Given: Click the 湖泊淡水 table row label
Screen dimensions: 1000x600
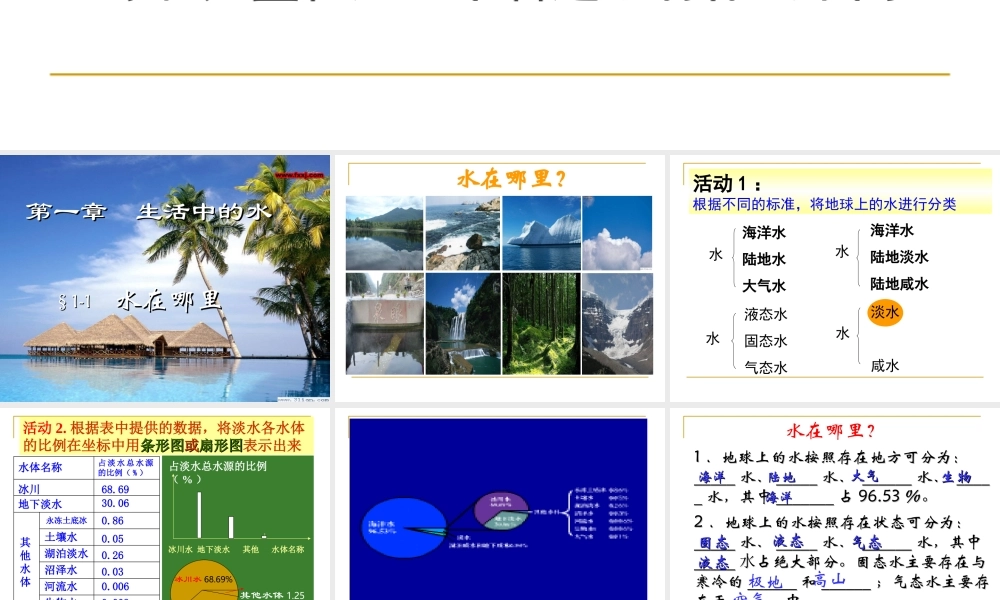Looking at the screenshot, I should click(x=66, y=553).
